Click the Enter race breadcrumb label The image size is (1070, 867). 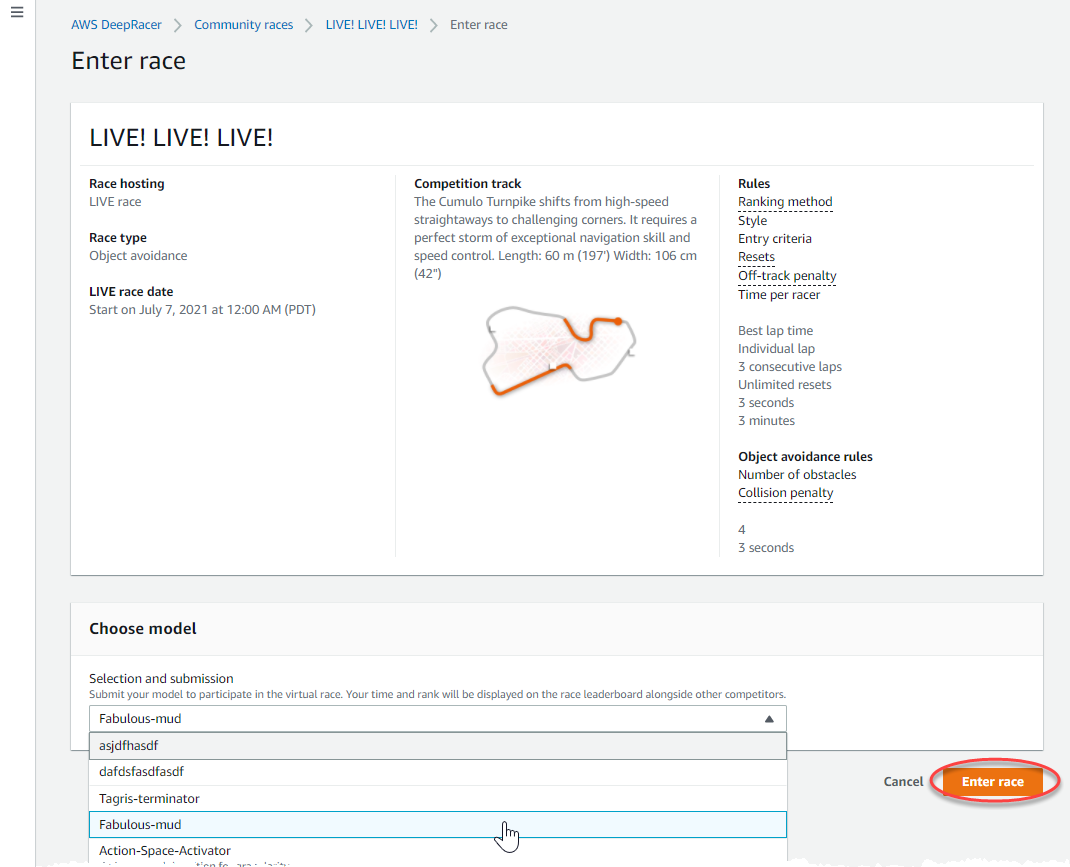[x=478, y=24]
